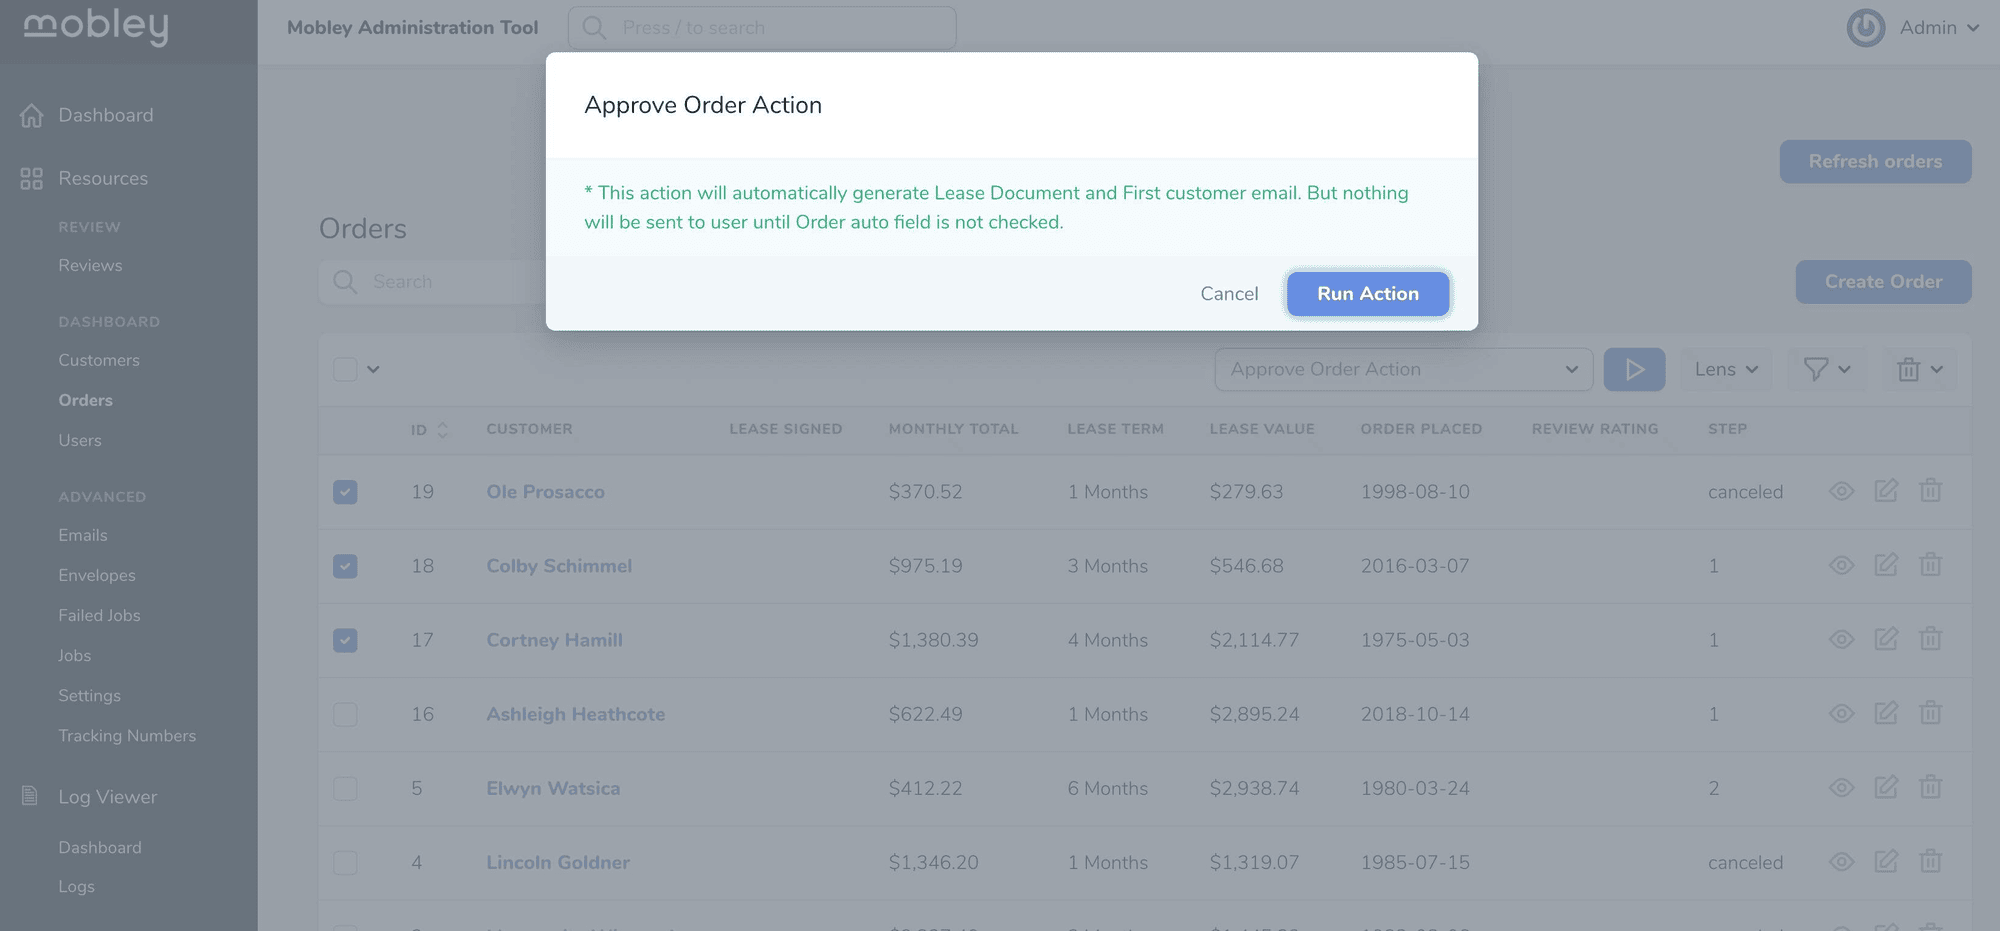The height and width of the screenshot is (931, 2000).
Task: Click the Run Action button
Action: click(x=1367, y=293)
